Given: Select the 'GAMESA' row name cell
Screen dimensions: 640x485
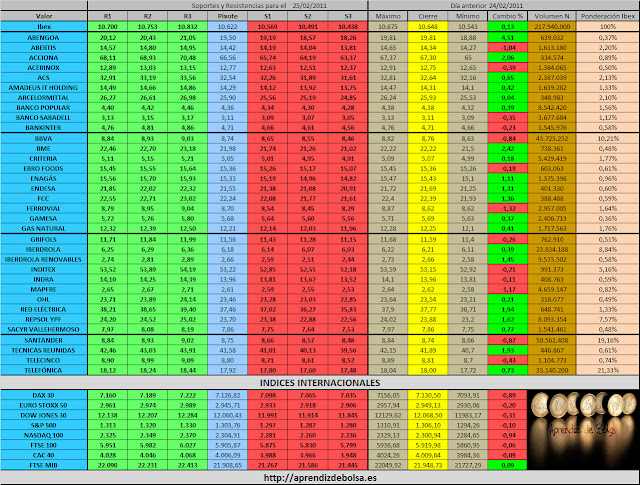Looking at the screenshot, I should pos(44,219).
